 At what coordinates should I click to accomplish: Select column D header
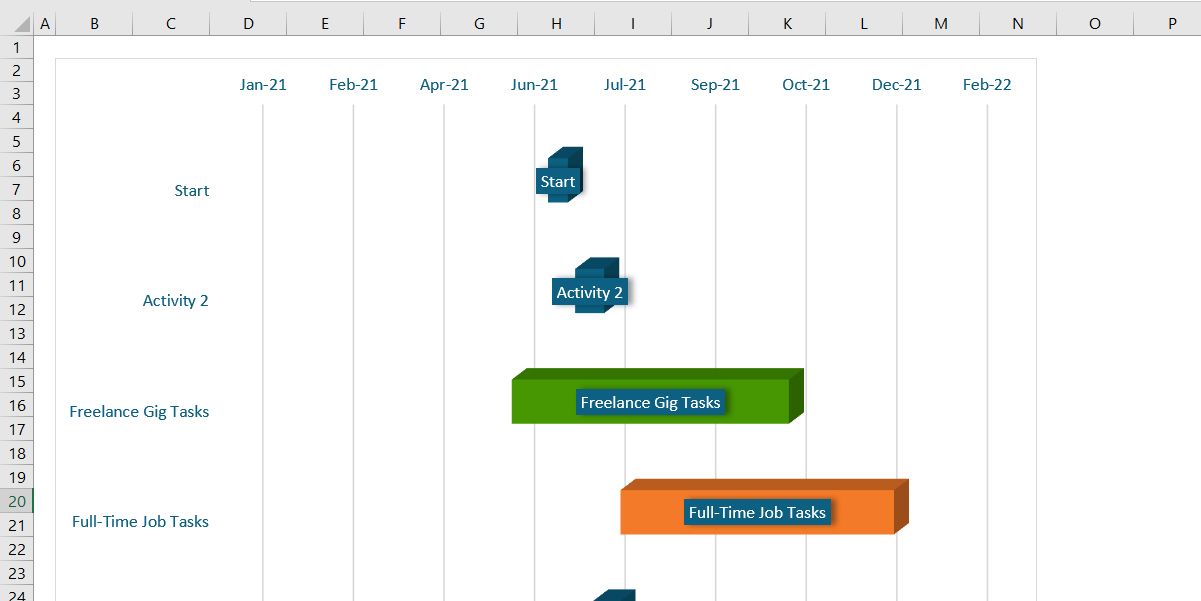click(248, 24)
